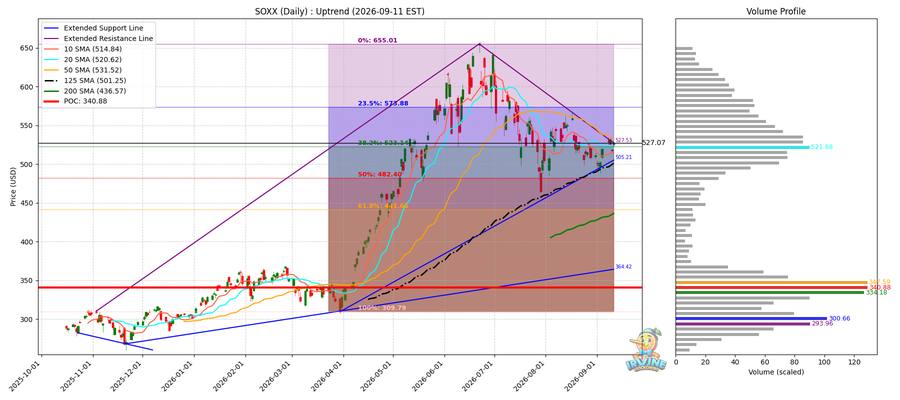Click the lower support line value '364.42'
Viewport: 900px width, 400px height.
point(623,267)
